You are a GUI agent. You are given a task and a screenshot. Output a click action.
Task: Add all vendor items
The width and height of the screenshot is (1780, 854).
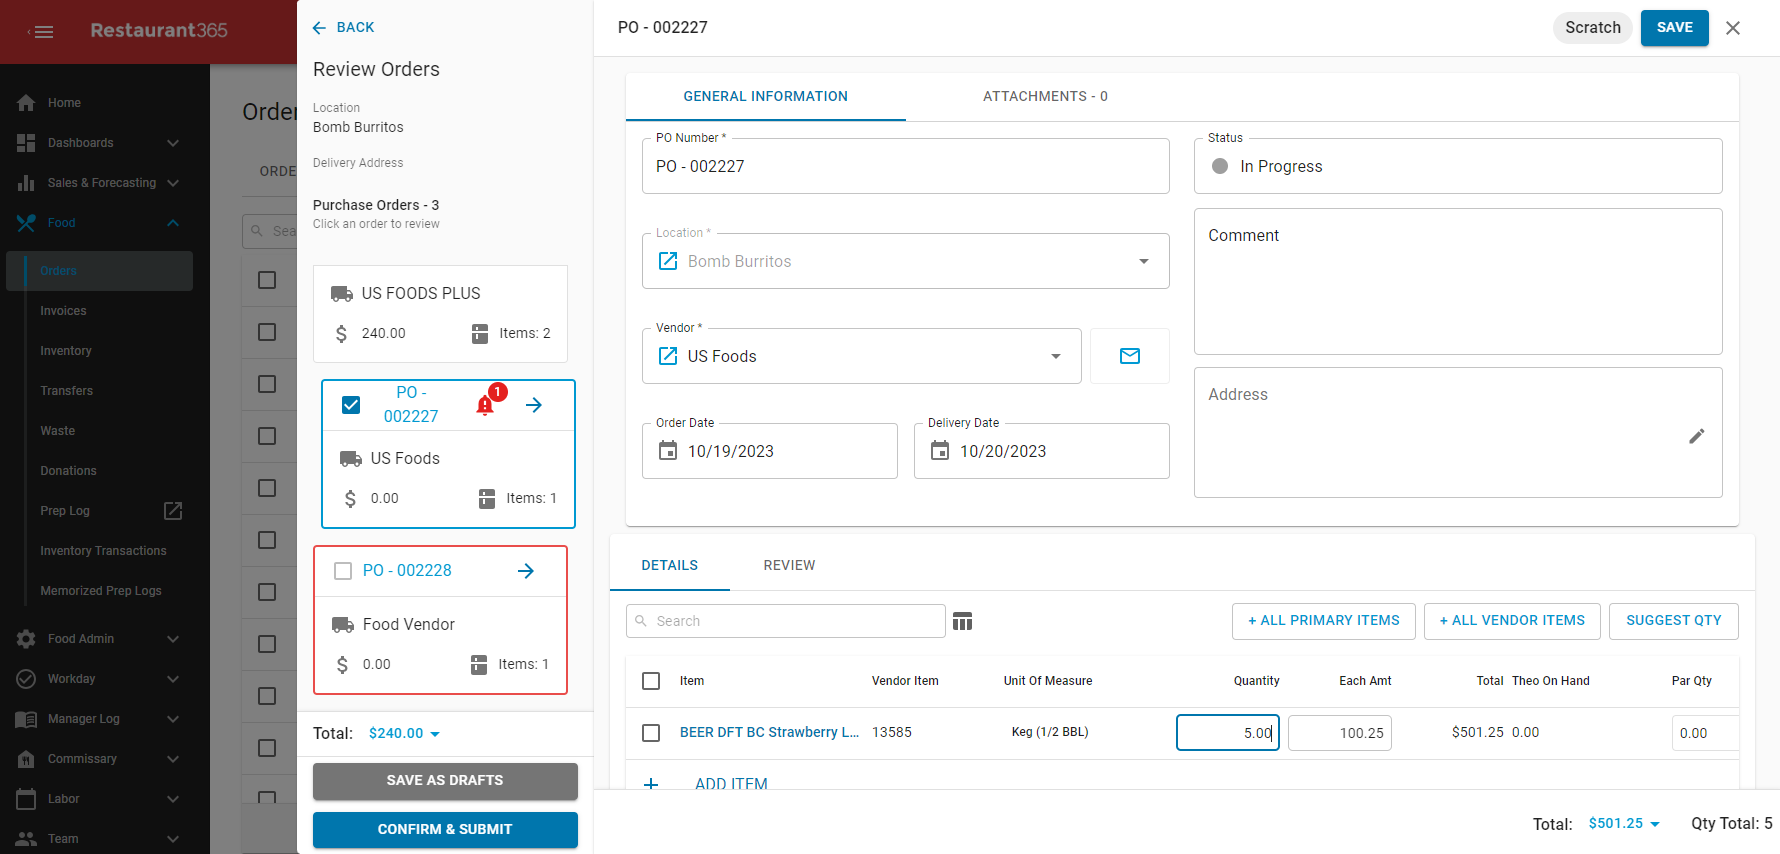click(1512, 621)
